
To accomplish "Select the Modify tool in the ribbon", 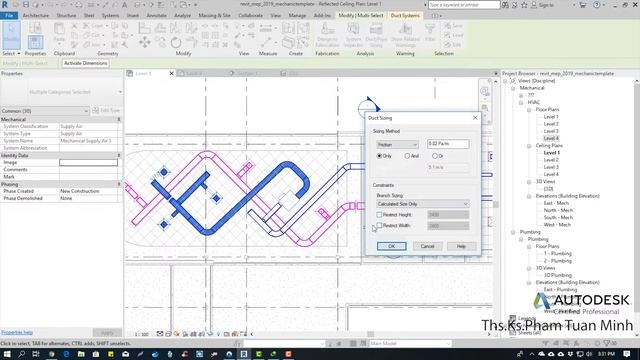I will point(11,35).
